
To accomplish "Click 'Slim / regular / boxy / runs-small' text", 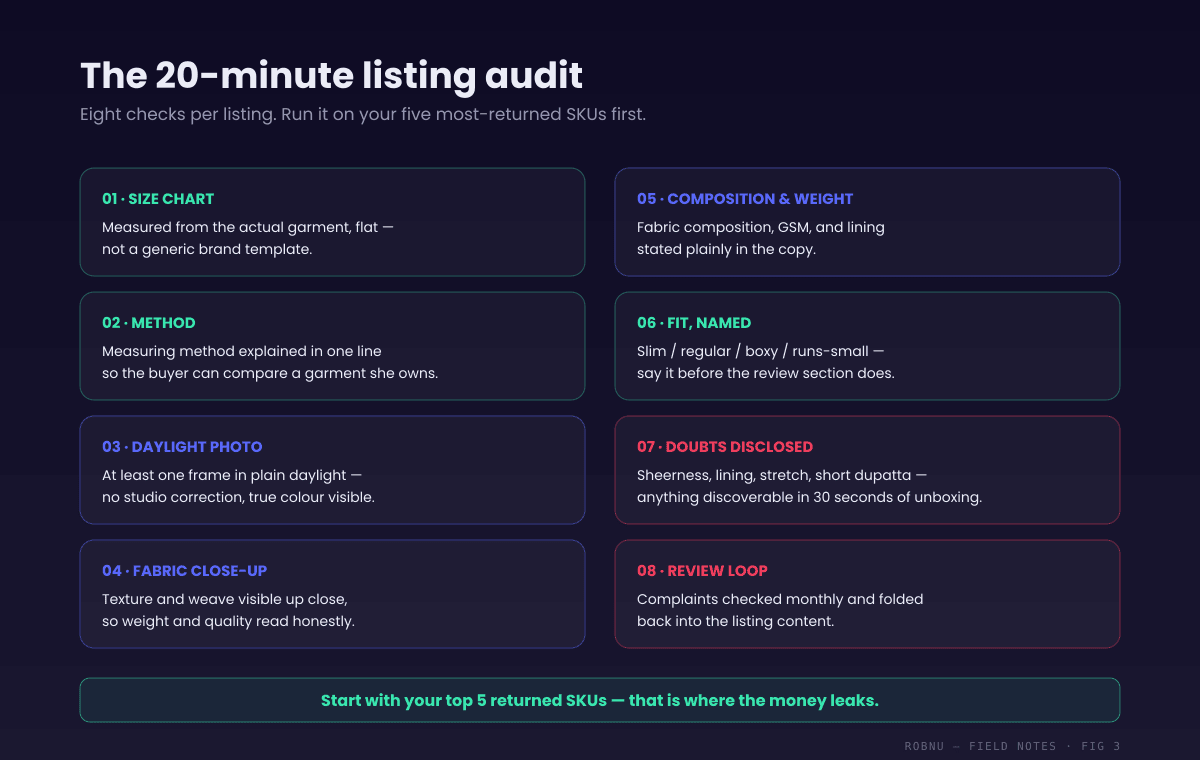I will pyautogui.click(x=753, y=351).
